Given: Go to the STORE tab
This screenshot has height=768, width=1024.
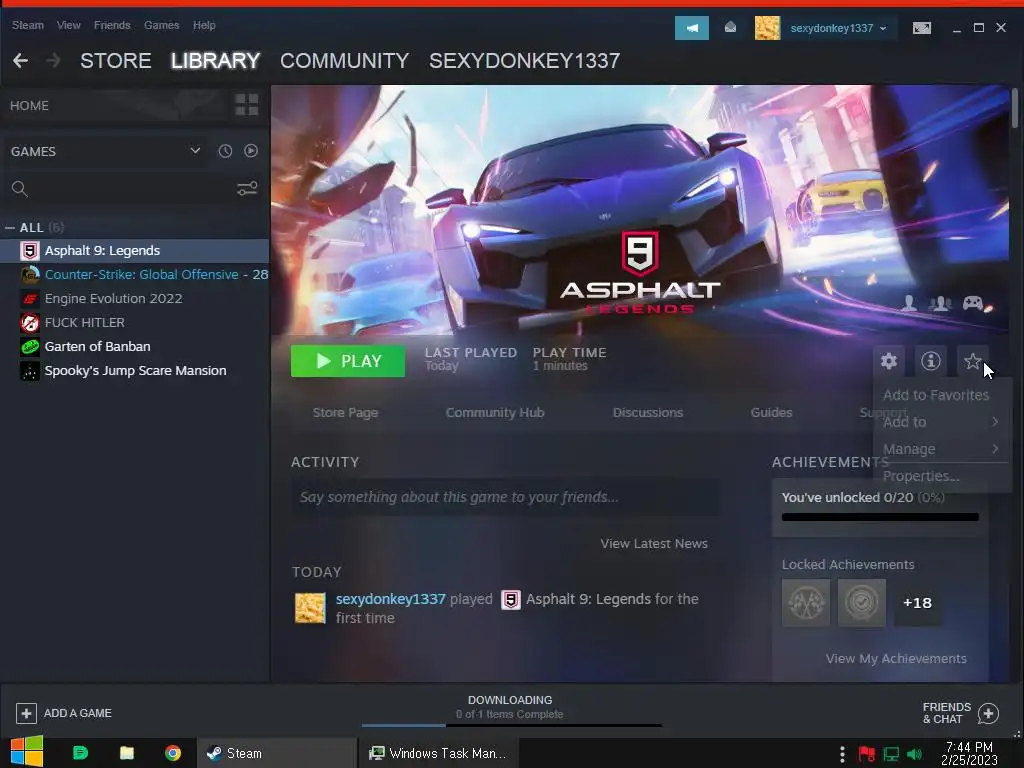Looking at the screenshot, I should pyautogui.click(x=116, y=61).
